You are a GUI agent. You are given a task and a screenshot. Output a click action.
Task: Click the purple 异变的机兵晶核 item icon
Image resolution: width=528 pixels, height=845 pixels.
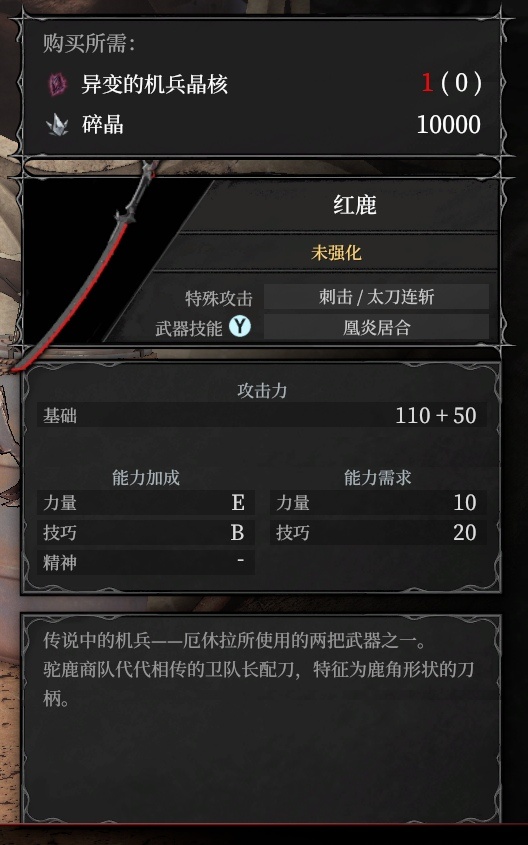pos(57,85)
